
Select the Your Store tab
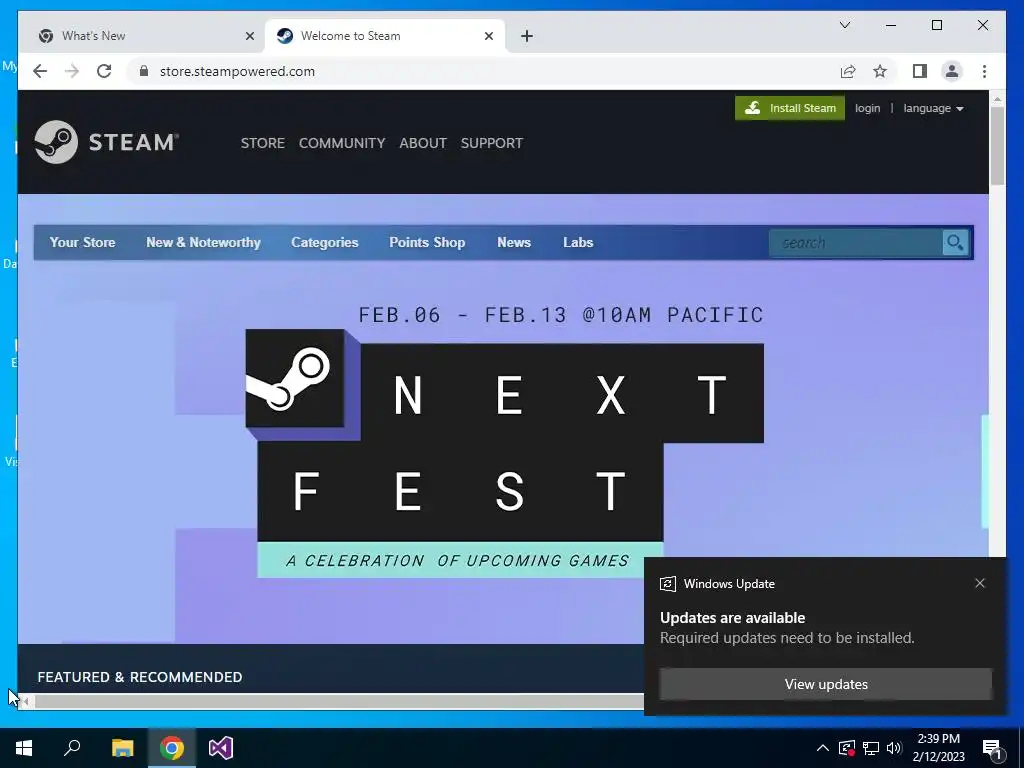(x=82, y=242)
